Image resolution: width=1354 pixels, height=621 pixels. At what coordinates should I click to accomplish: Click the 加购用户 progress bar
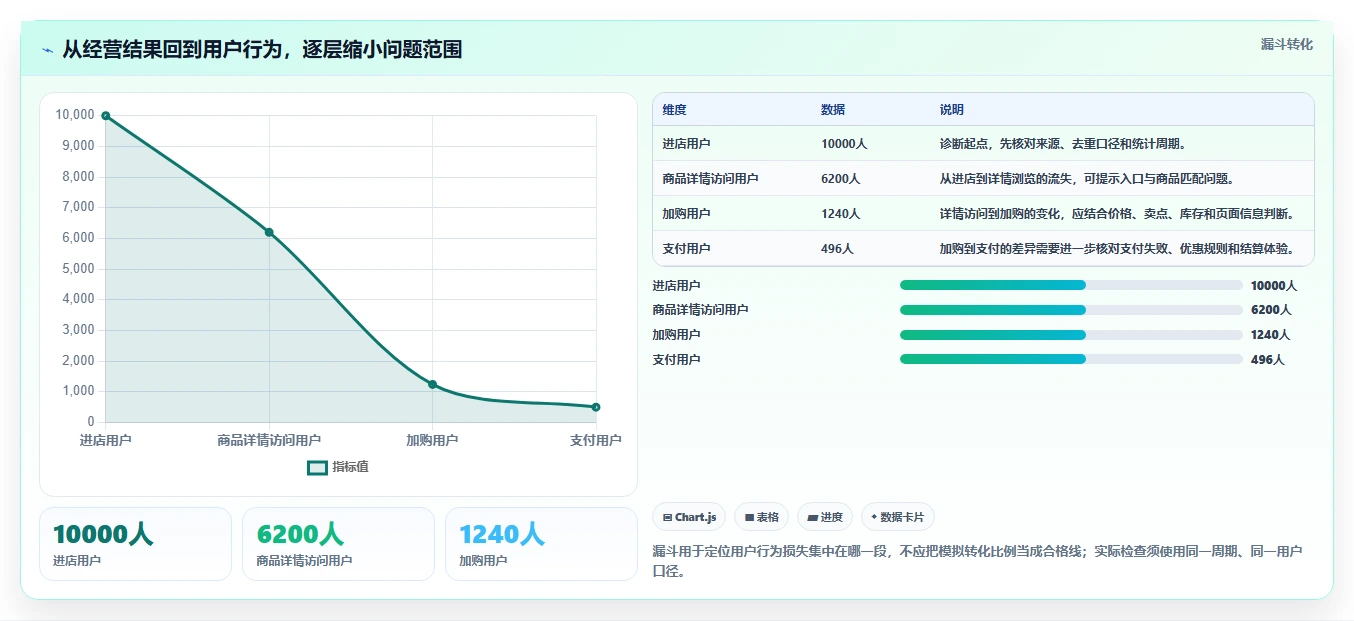[1071, 335]
